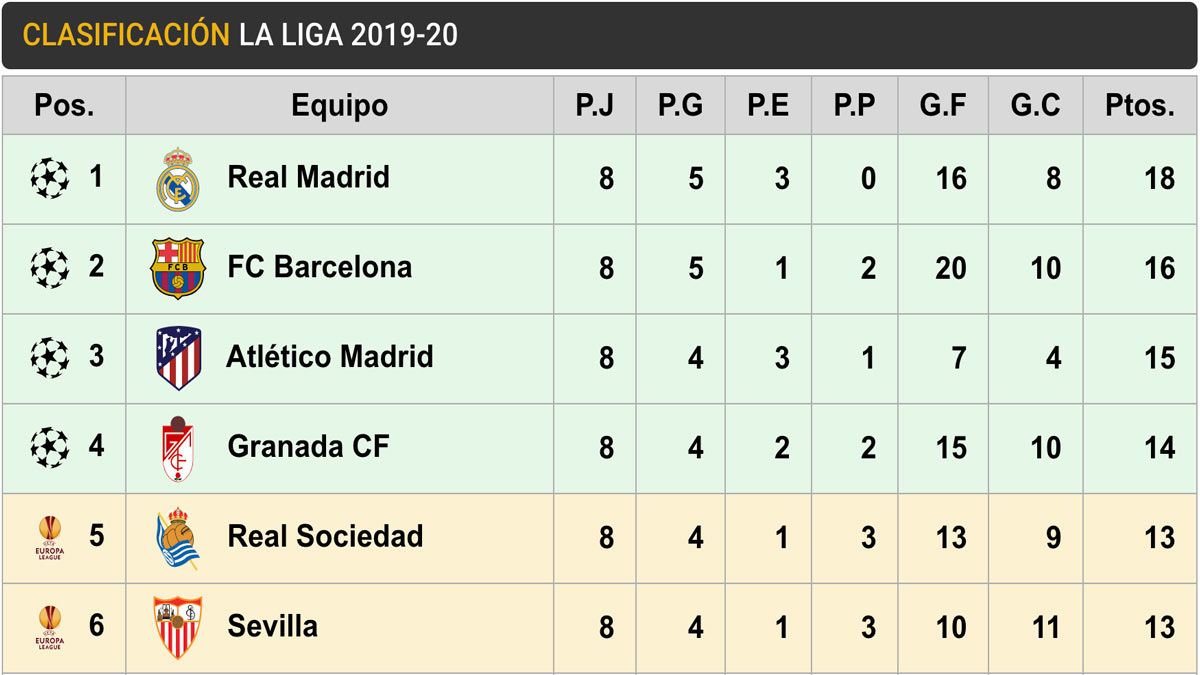
Task: Click the Atlético Madrid club crest
Action: coord(178,358)
